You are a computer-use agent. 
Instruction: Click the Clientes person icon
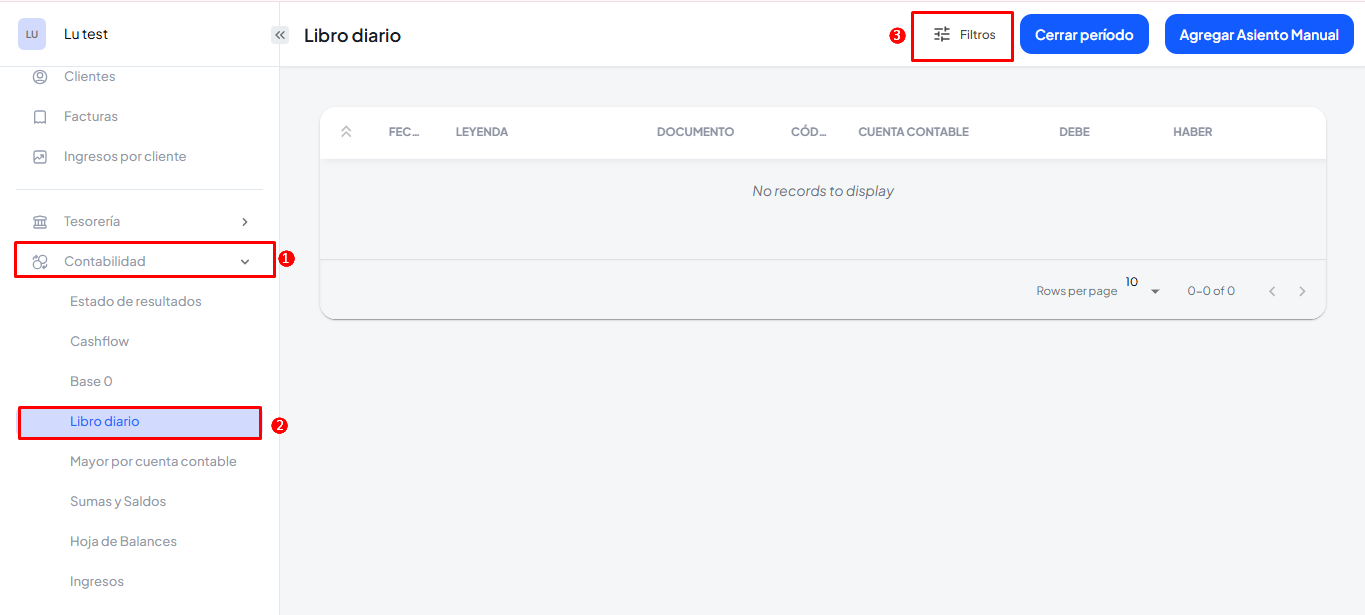[40, 77]
